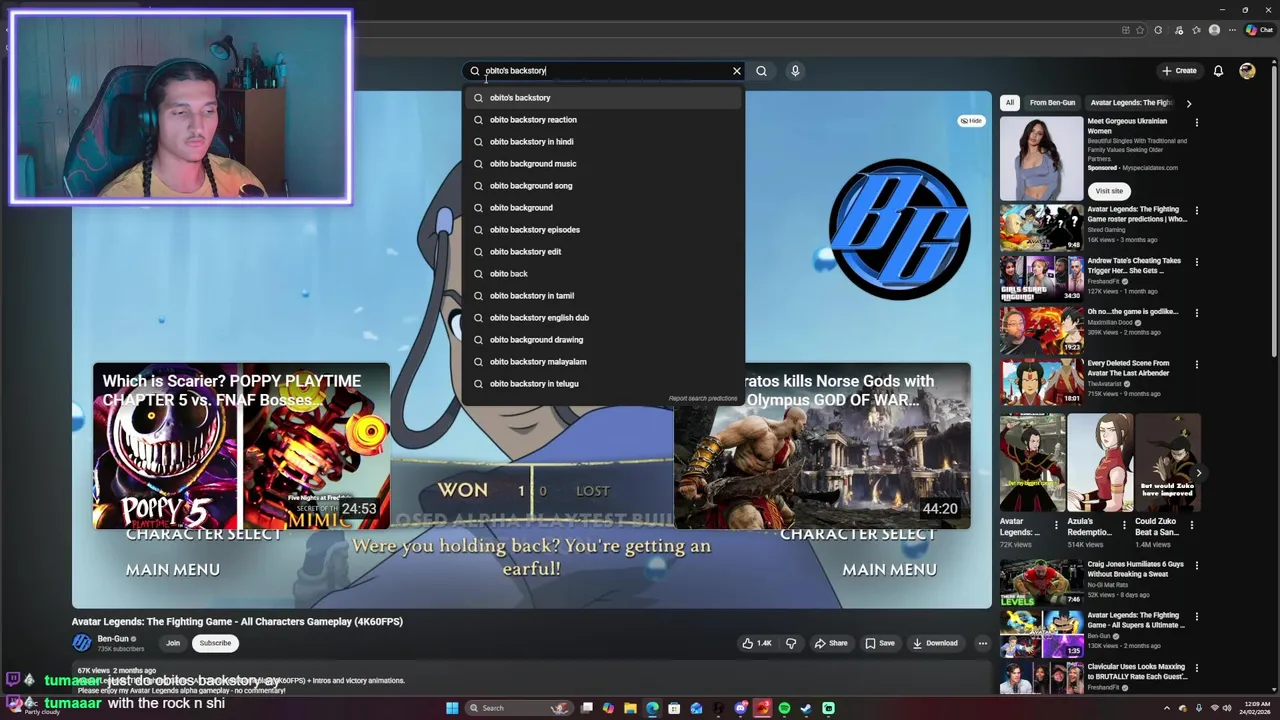Screen dimensions: 1280x720
Task: Add this page to favorites star
Action: click(1140, 30)
